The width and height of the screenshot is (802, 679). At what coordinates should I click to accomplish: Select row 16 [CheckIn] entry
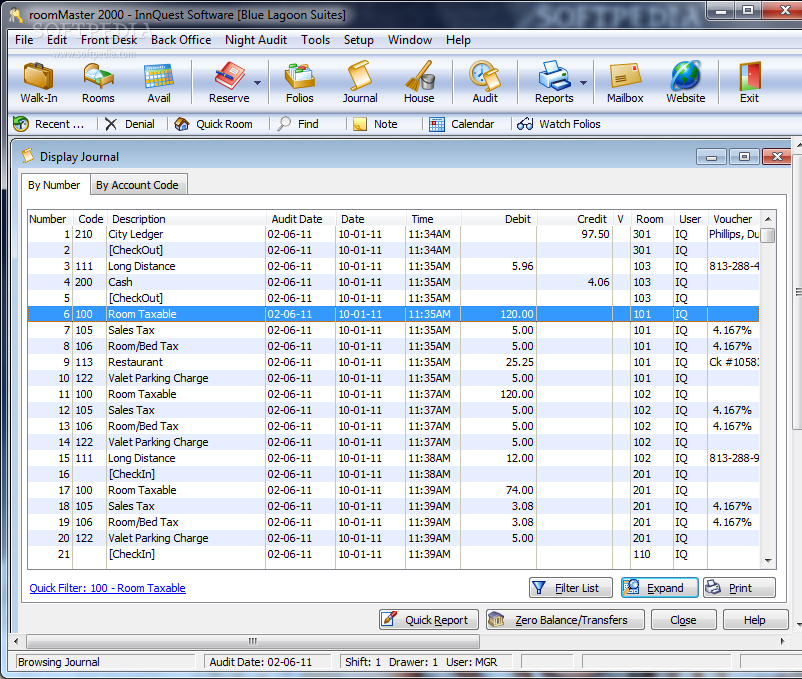click(x=393, y=474)
